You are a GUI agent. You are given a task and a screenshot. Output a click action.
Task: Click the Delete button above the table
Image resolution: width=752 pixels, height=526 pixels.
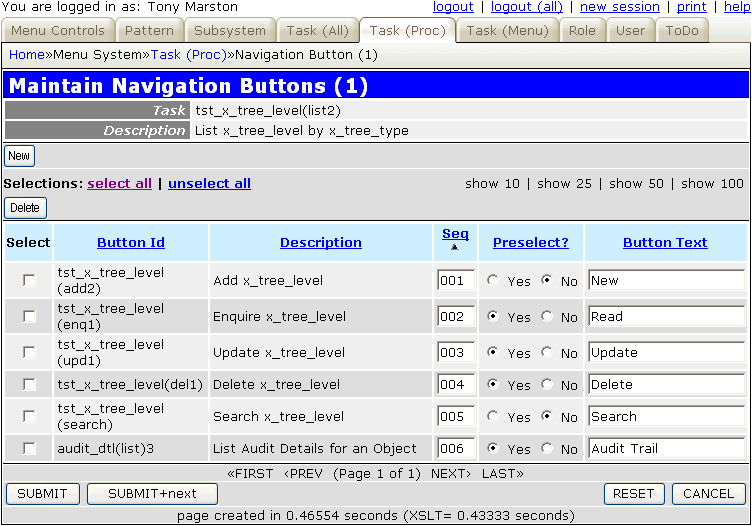click(25, 208)
